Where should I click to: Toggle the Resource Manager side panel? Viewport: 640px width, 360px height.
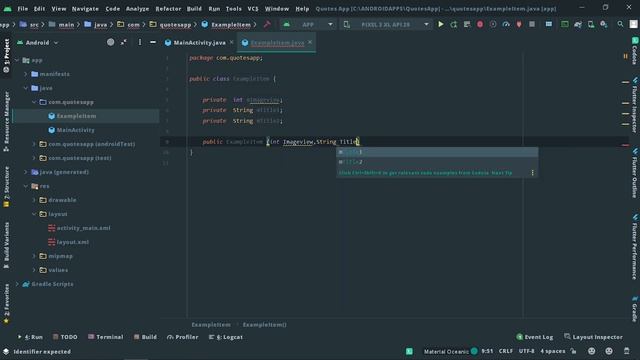click(x=6, y=121)
